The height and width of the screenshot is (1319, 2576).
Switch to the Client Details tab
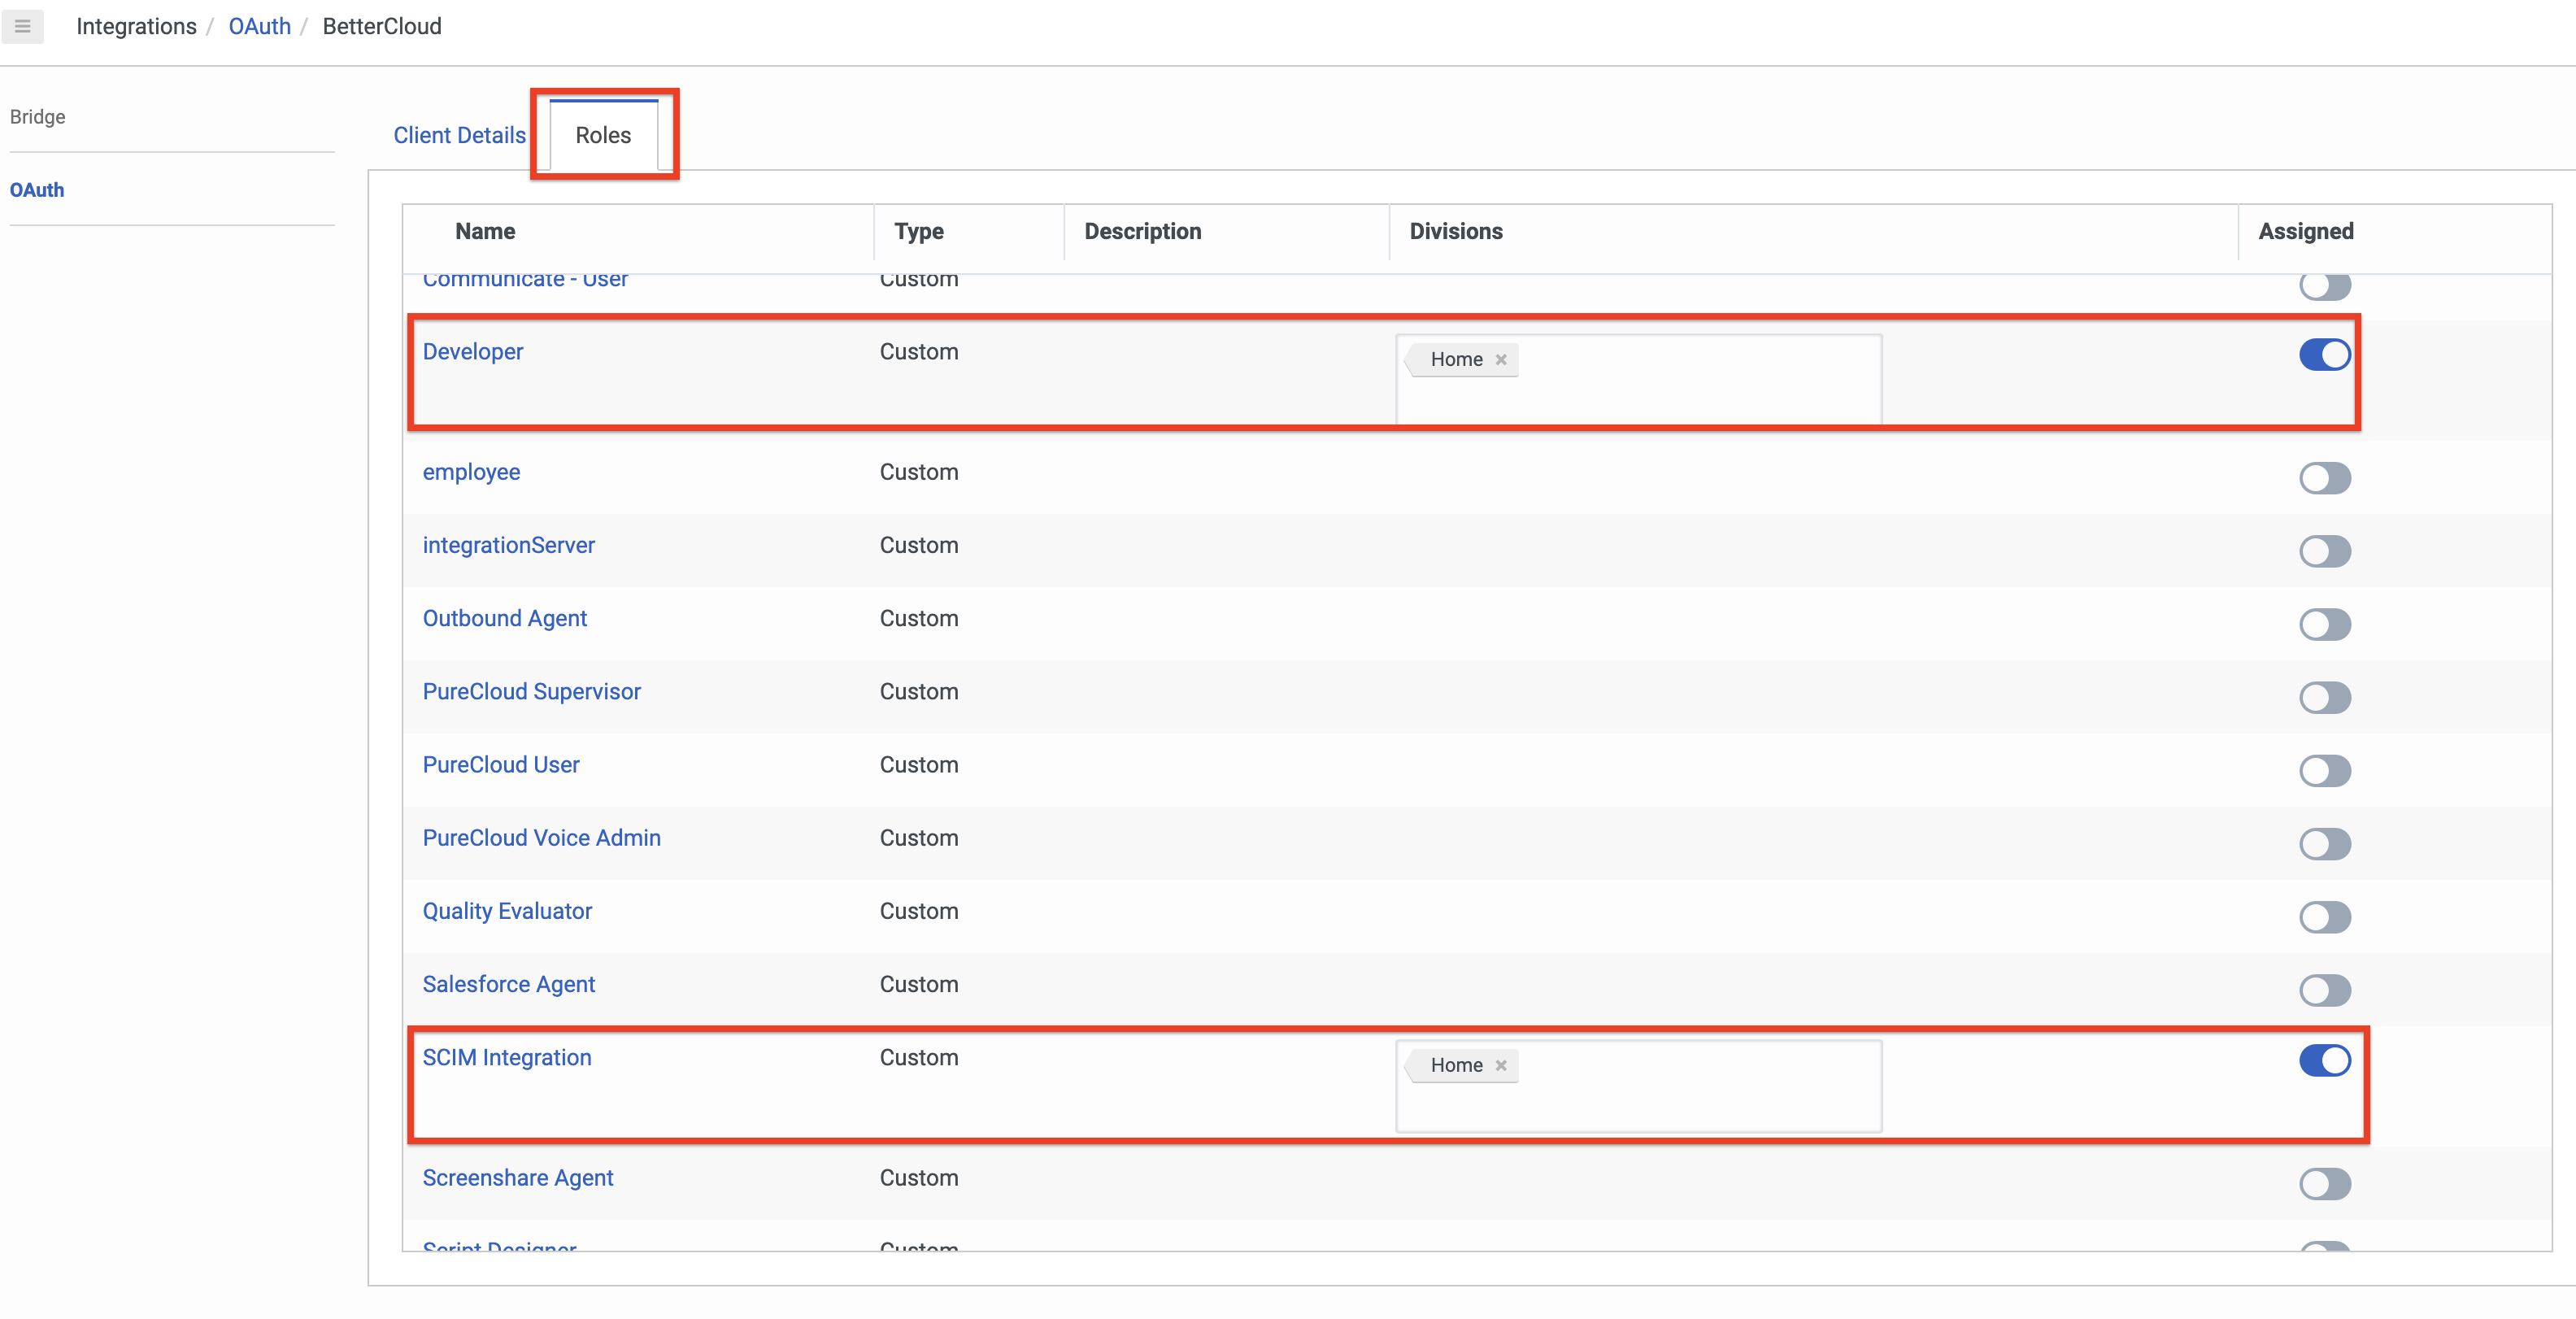click(x=459, y=135)
